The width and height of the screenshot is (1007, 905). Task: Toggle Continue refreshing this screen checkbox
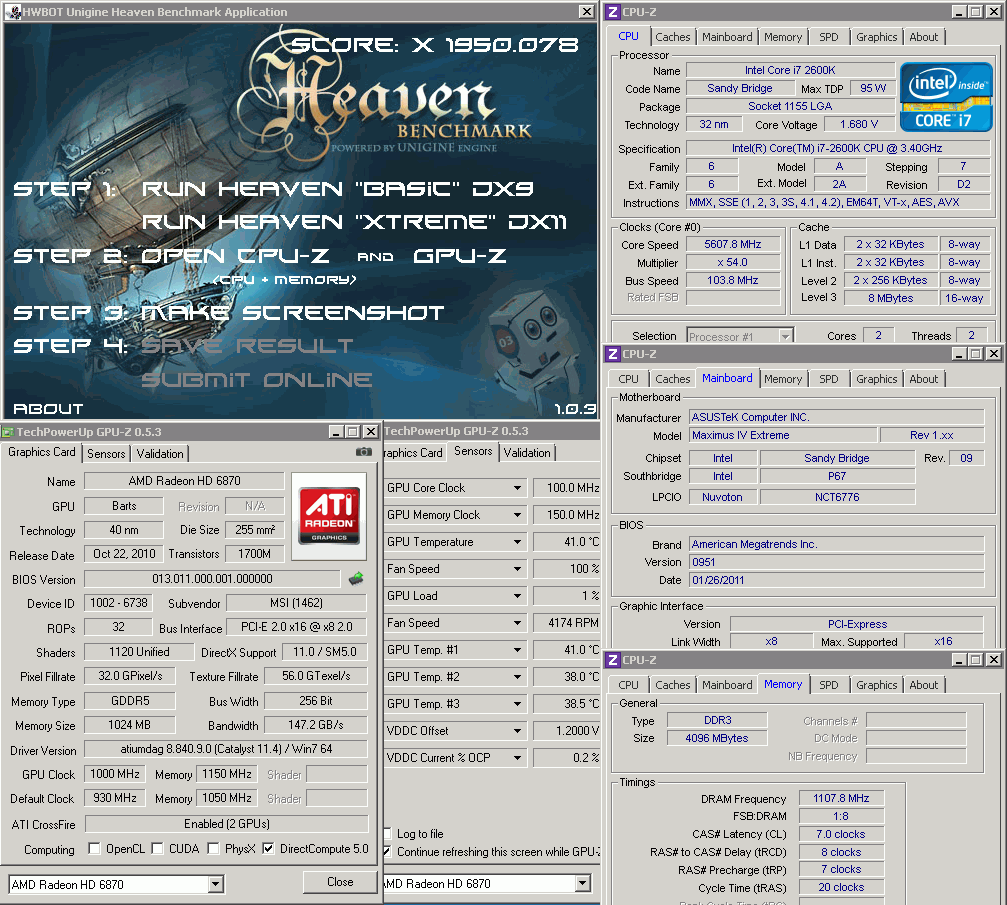pyautogui.click(x=387, y=852)
